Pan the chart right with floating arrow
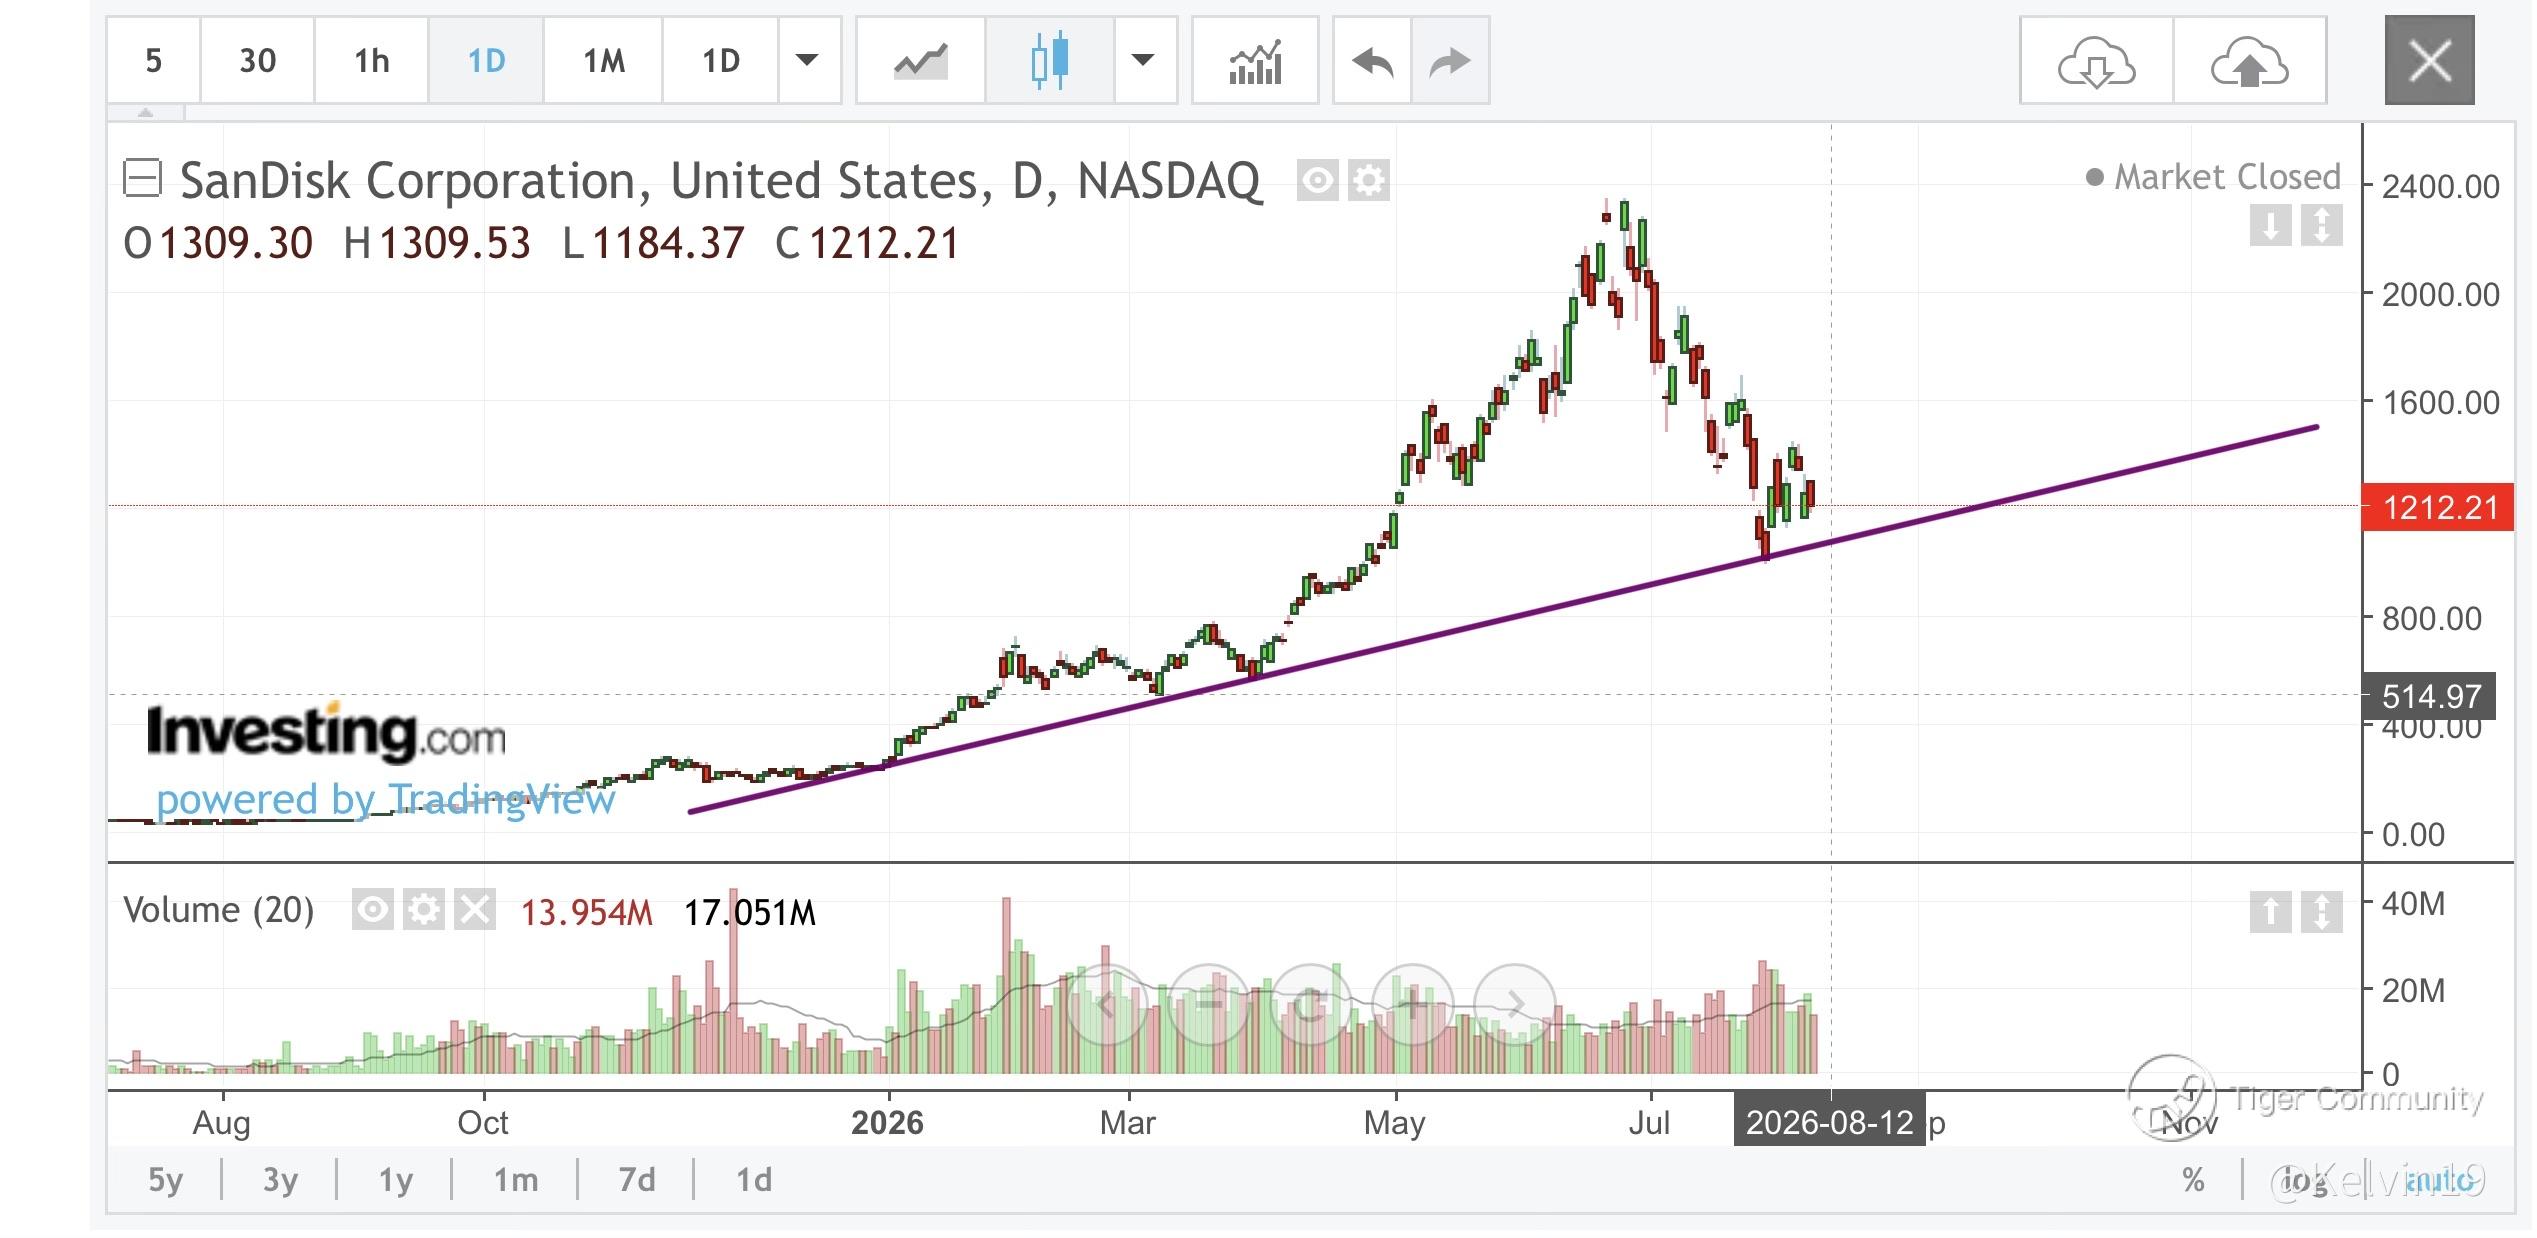Screen dimensions: 2537x1238 [1515, 1005]
